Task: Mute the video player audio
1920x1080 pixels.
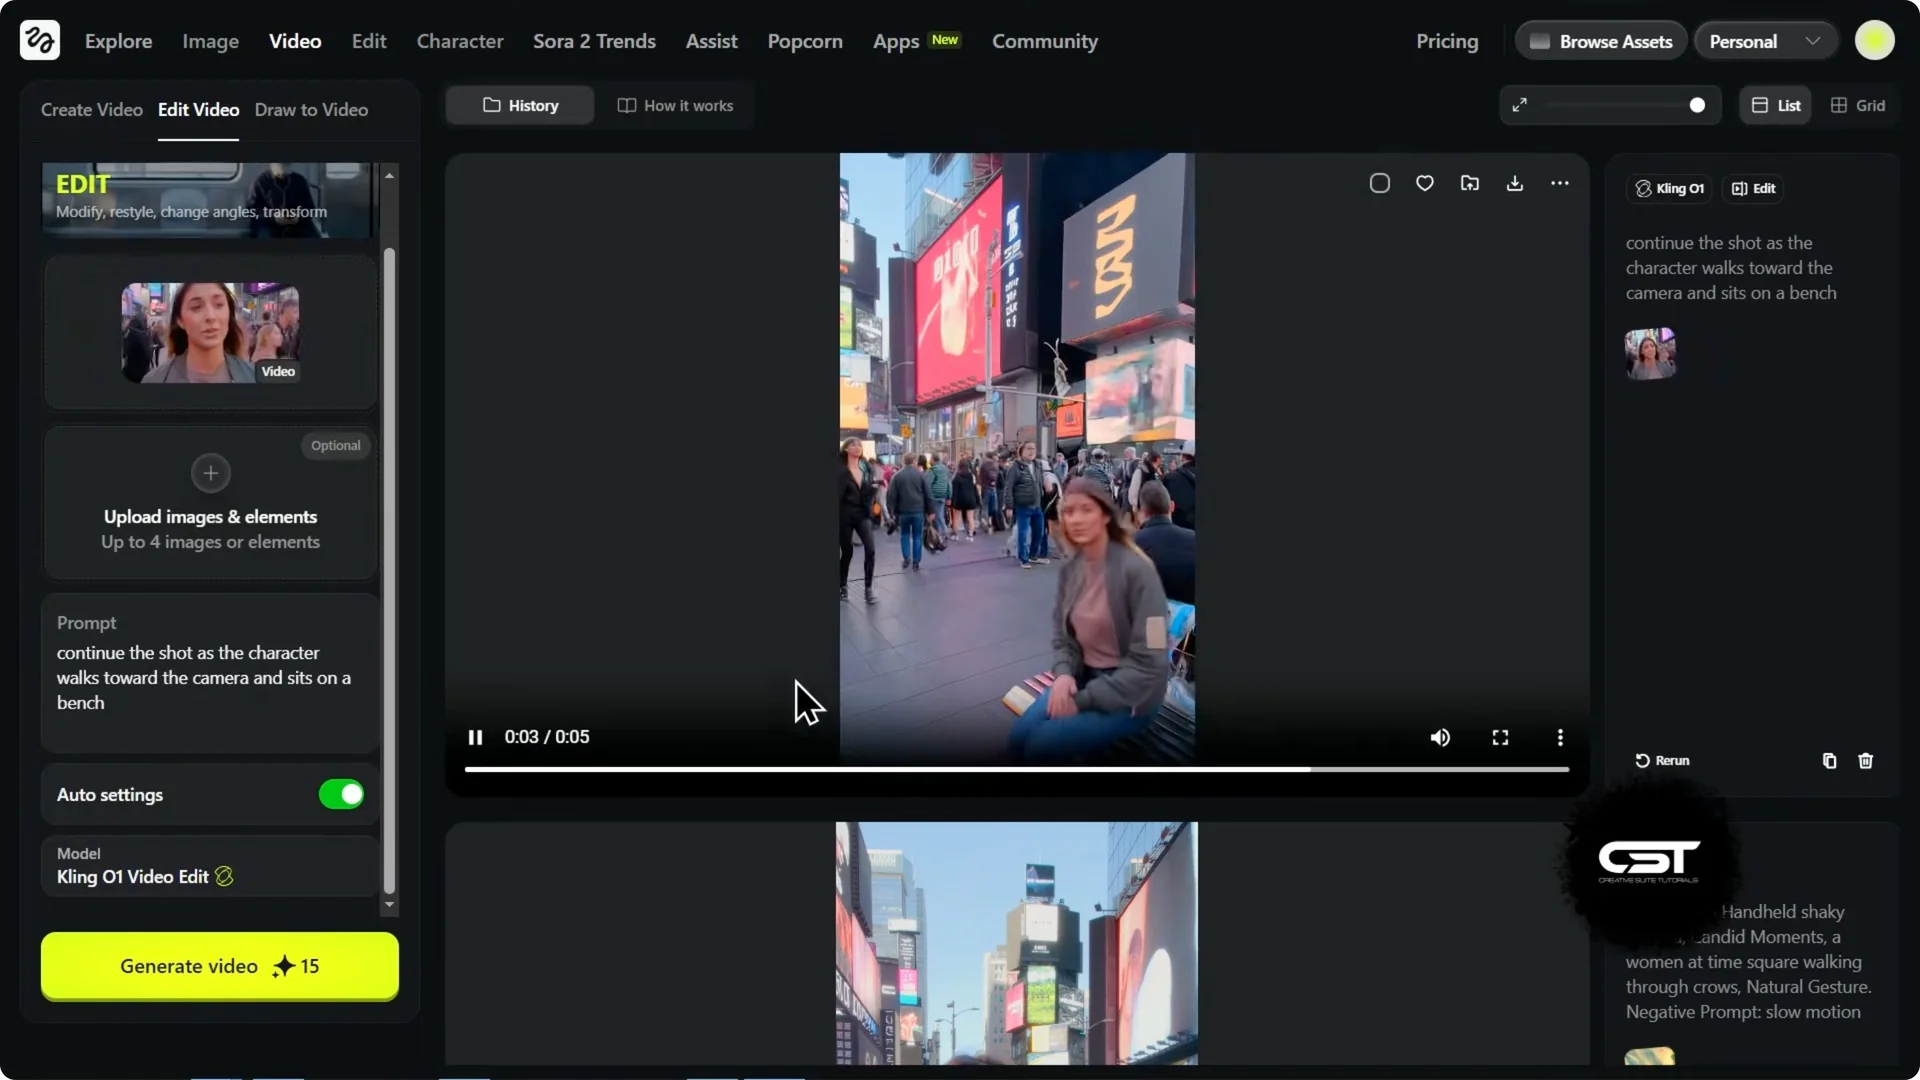Action: [1440, 737]
